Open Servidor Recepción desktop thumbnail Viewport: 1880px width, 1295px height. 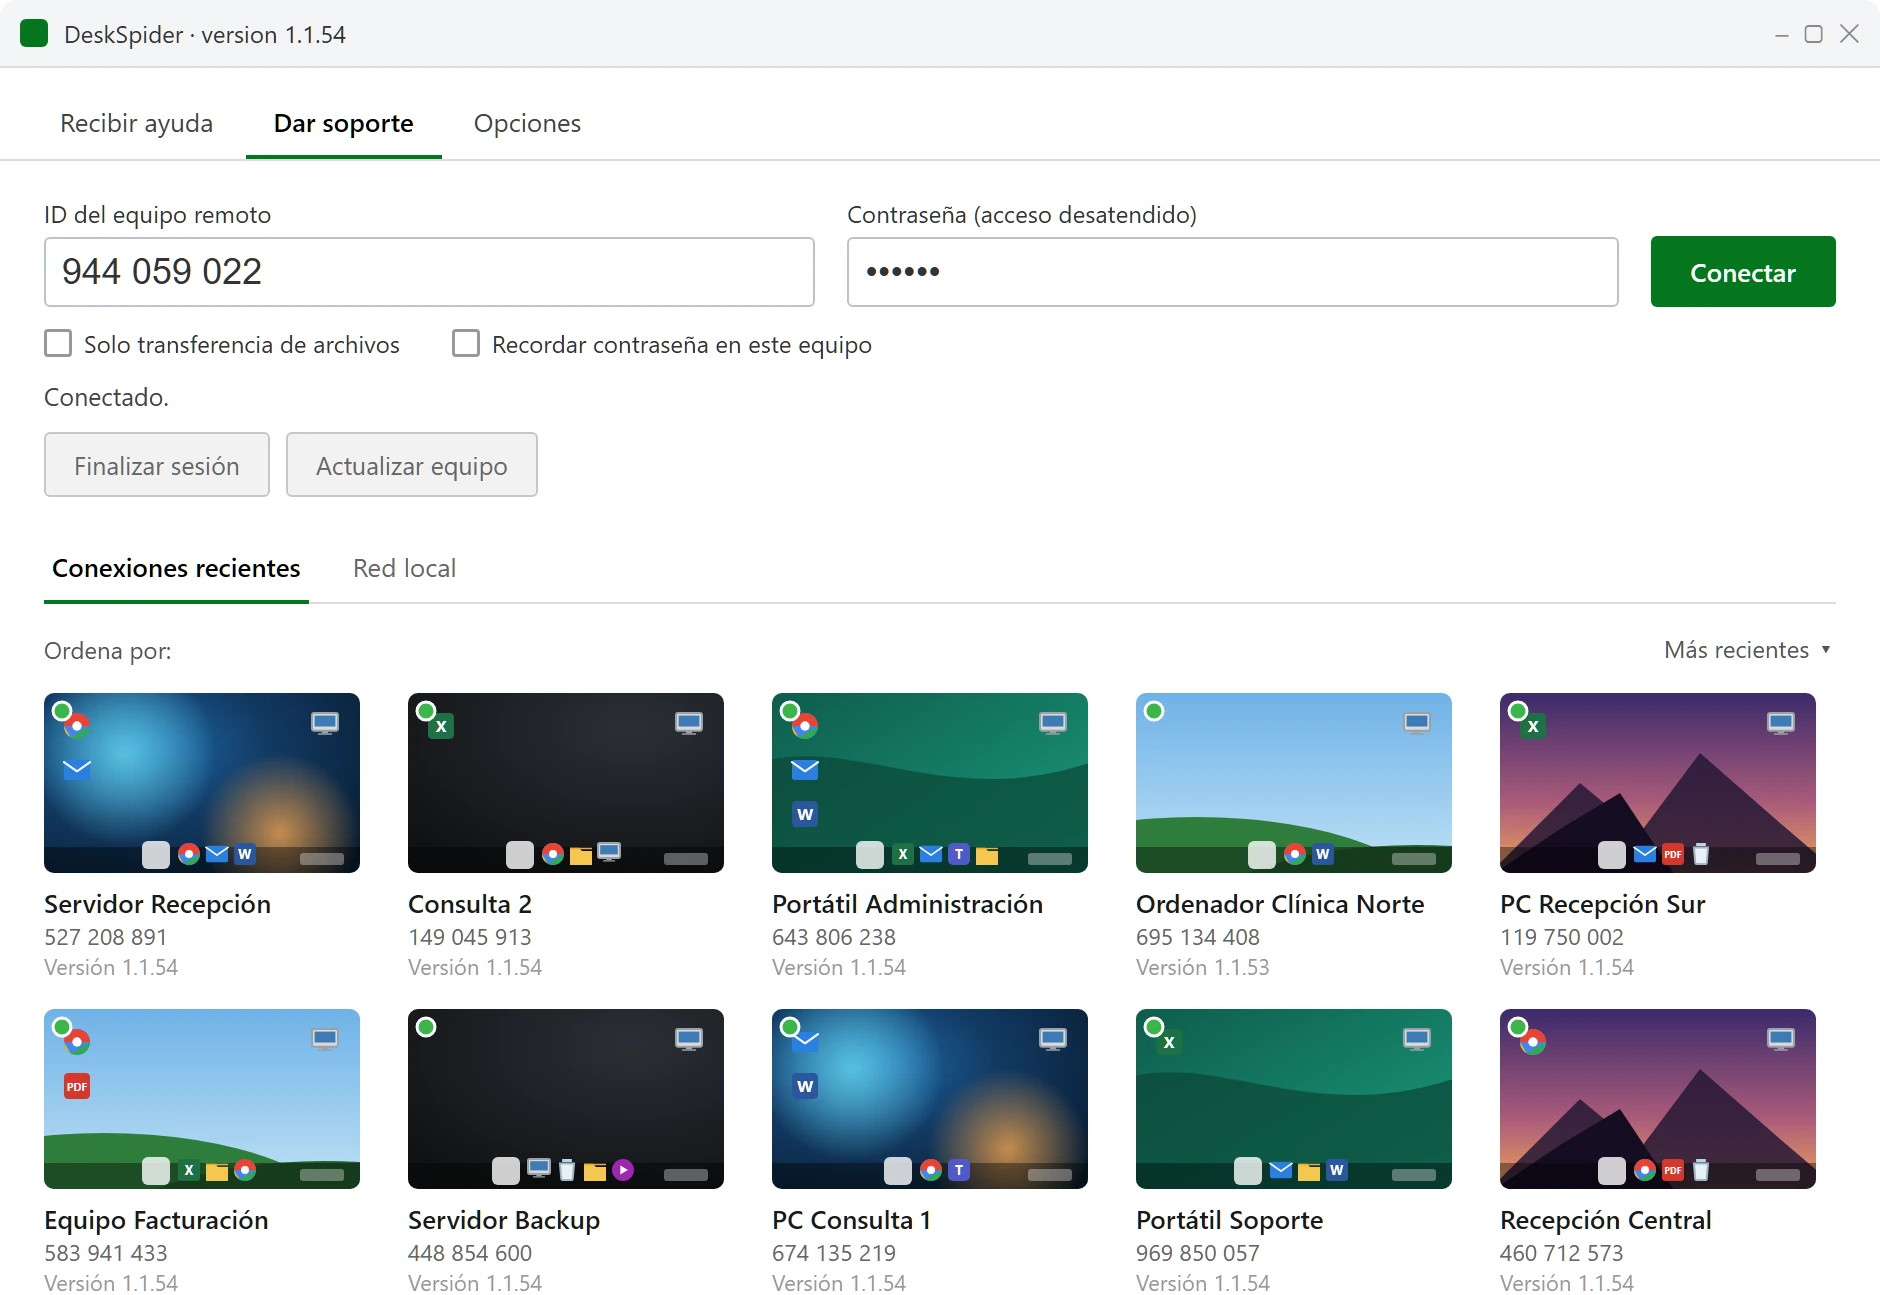(202, 783)
